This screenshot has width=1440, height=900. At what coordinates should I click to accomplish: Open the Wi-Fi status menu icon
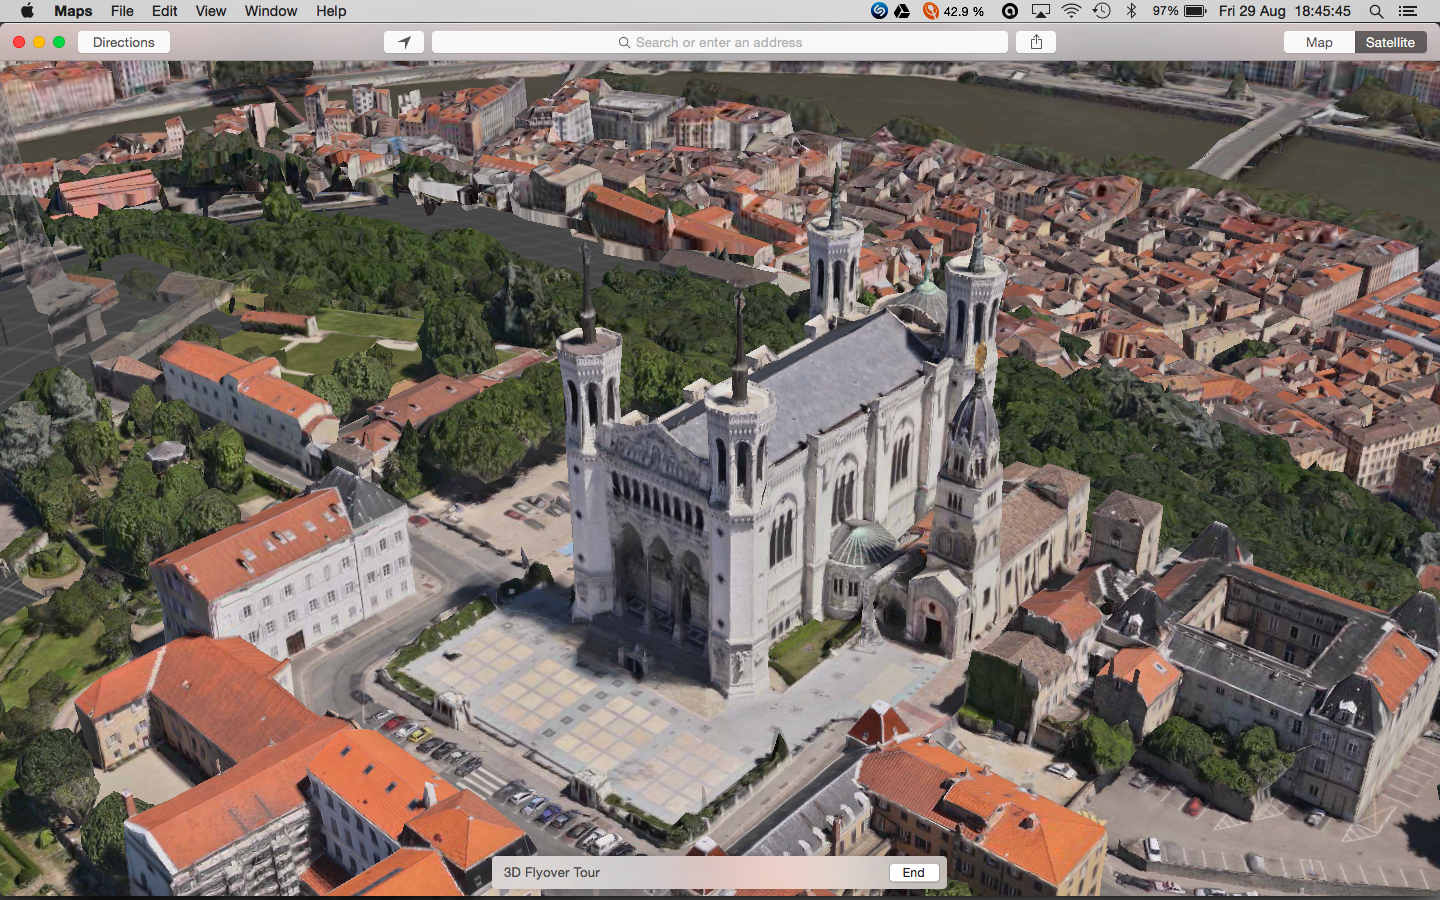(x=1072, y=11)
